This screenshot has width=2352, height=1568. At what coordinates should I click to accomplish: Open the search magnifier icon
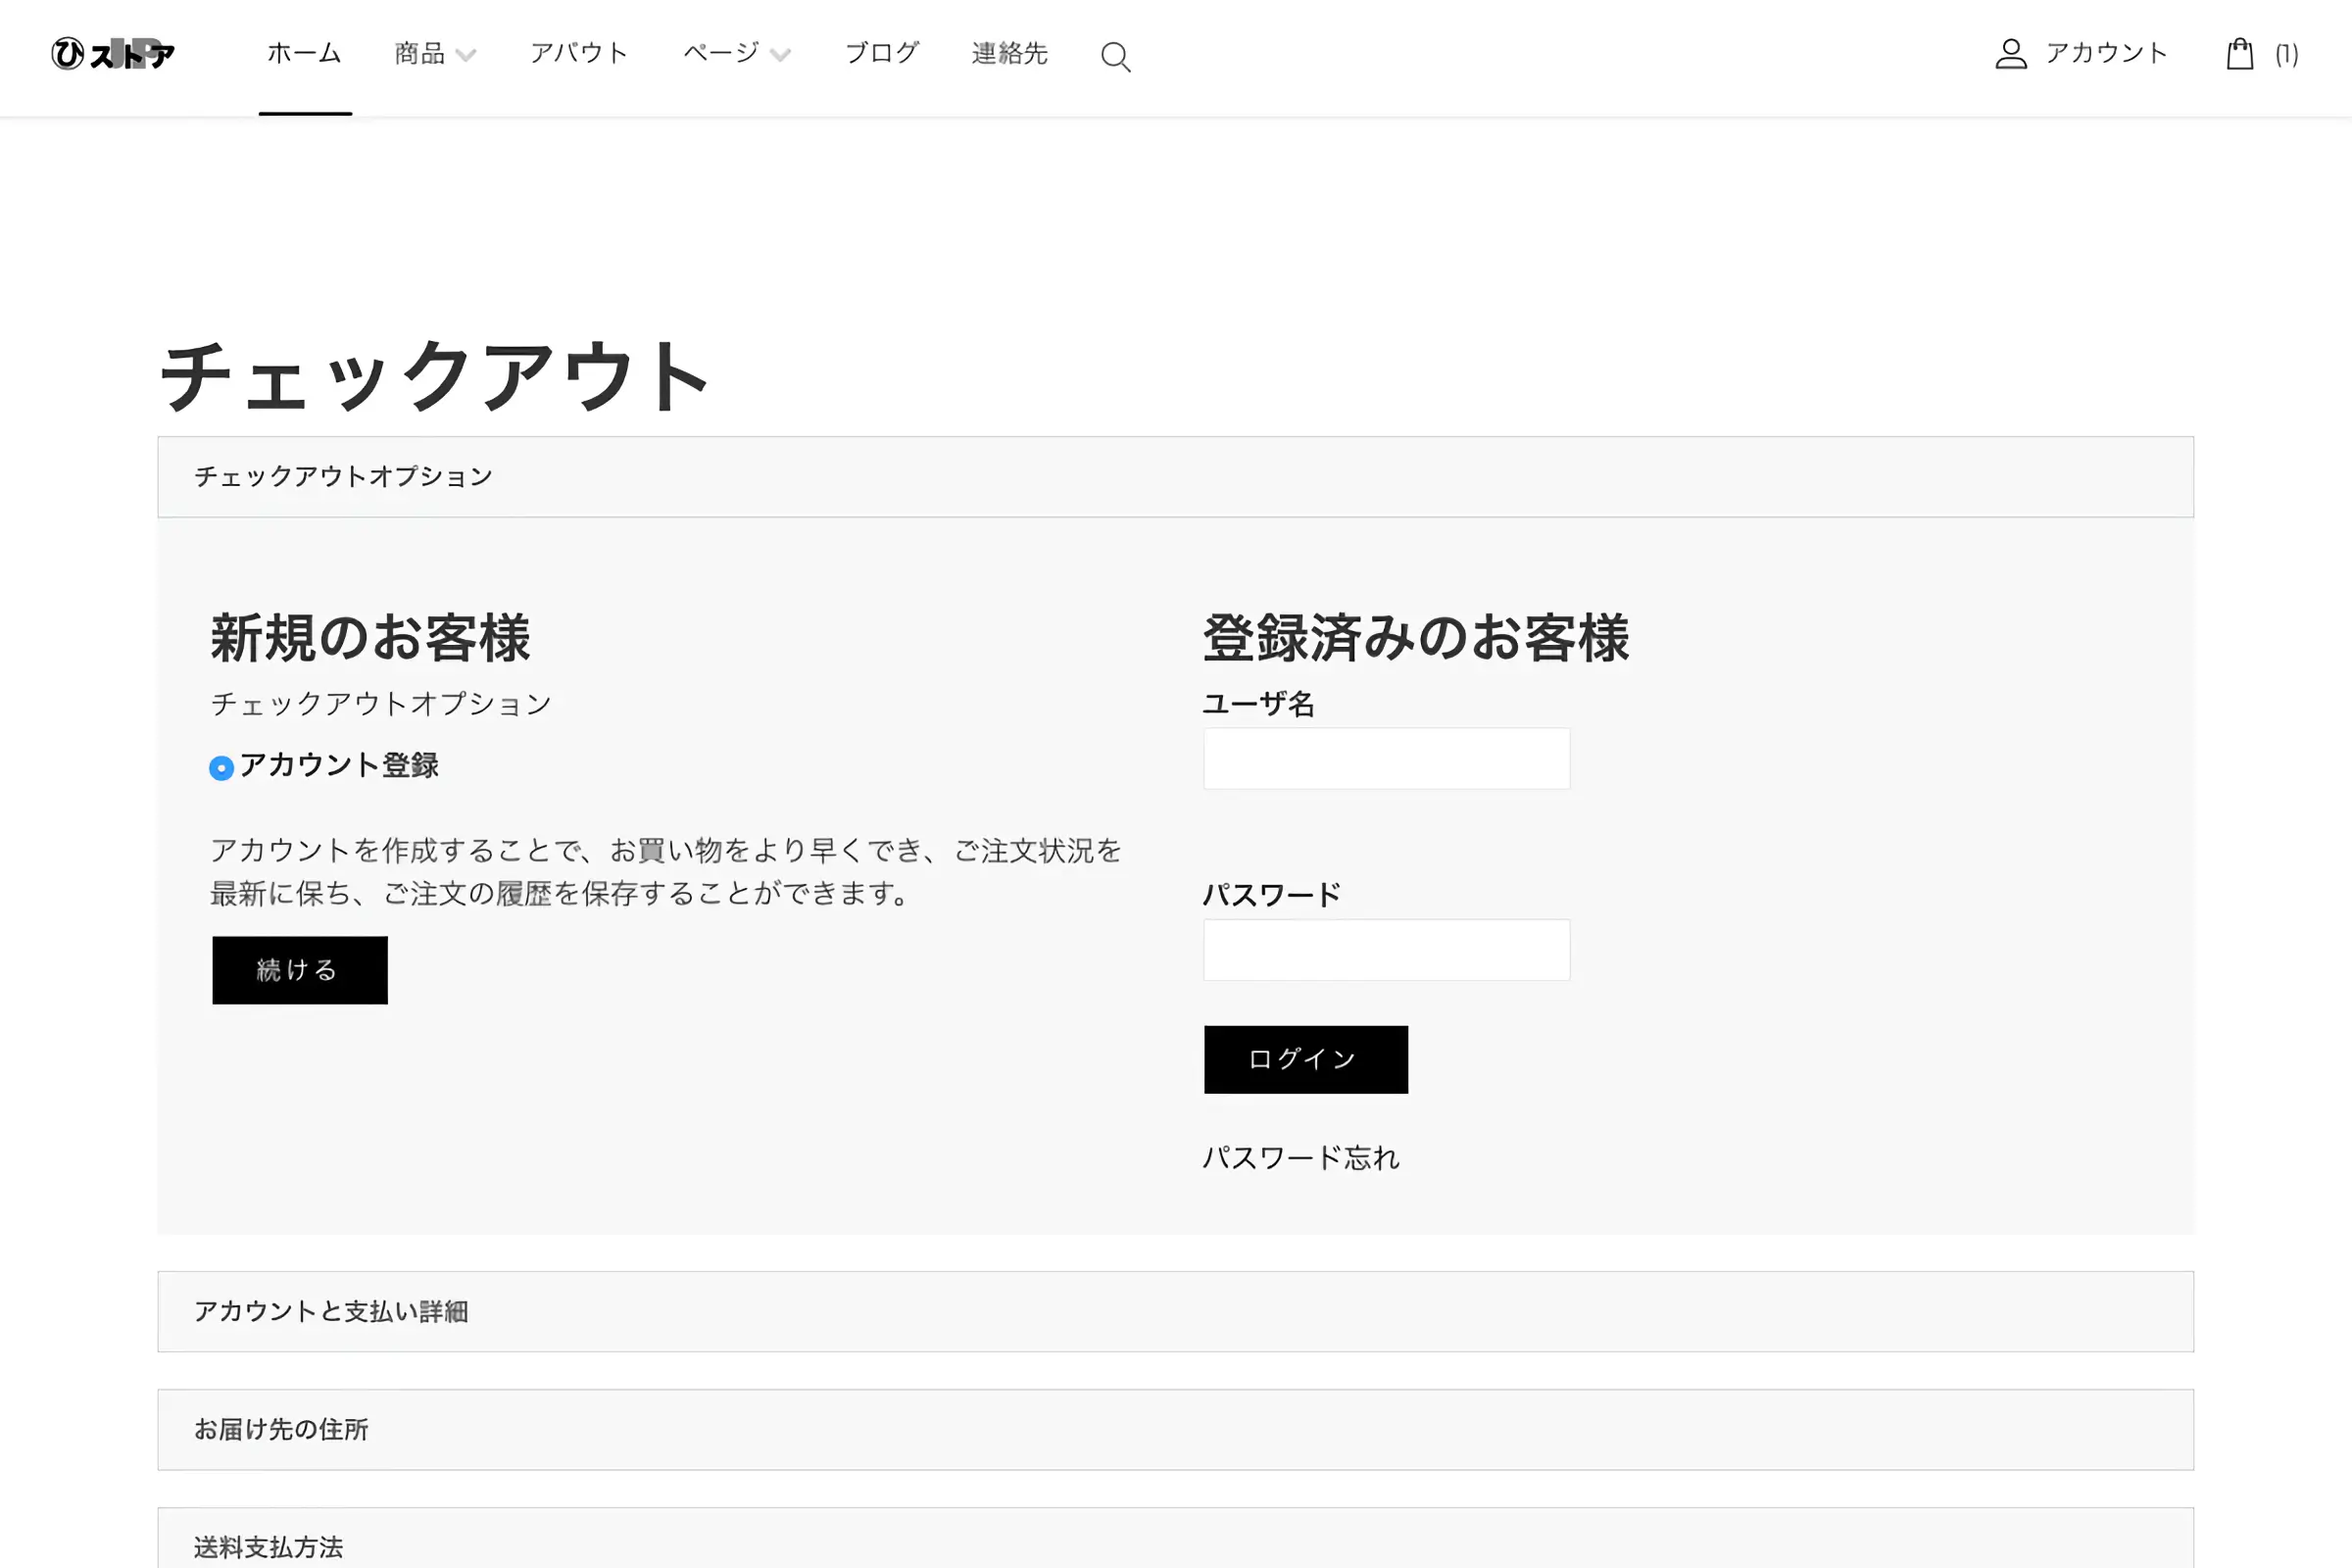(1115, 57)
